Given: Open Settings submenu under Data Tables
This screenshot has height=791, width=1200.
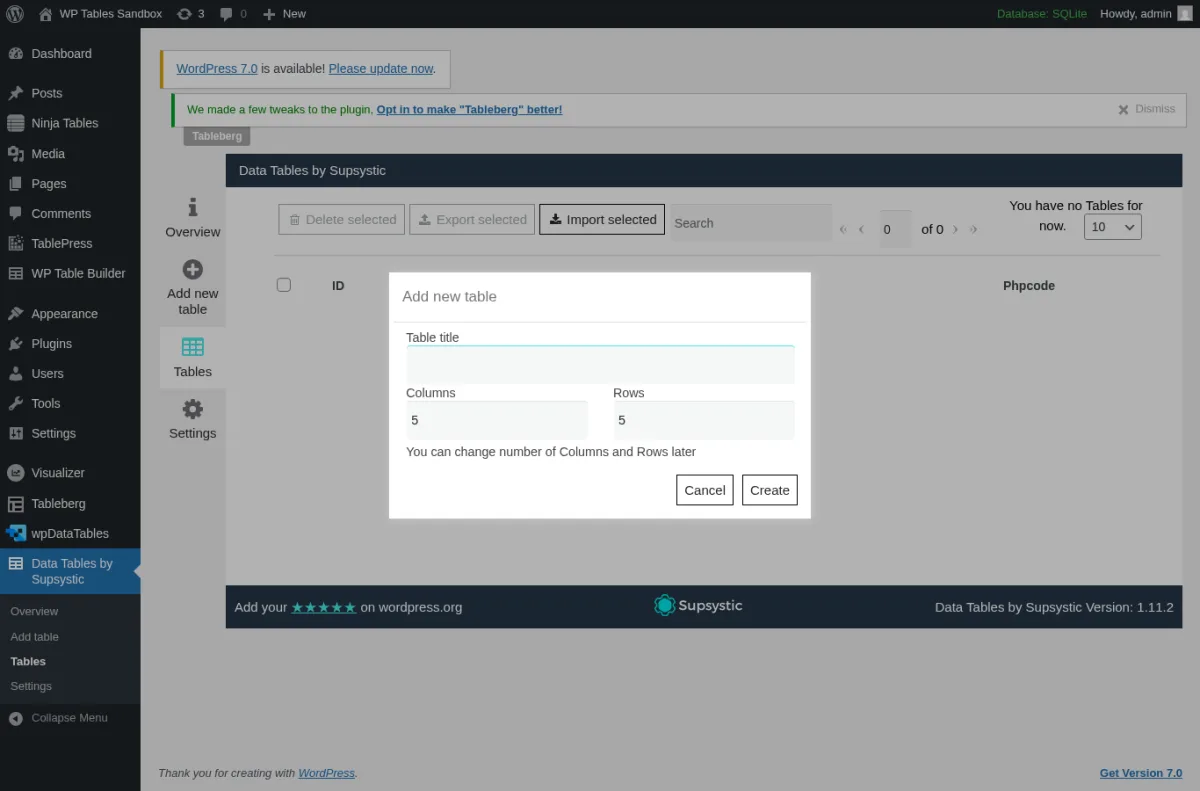Looking at the screenshot, I should pos(31,686).
